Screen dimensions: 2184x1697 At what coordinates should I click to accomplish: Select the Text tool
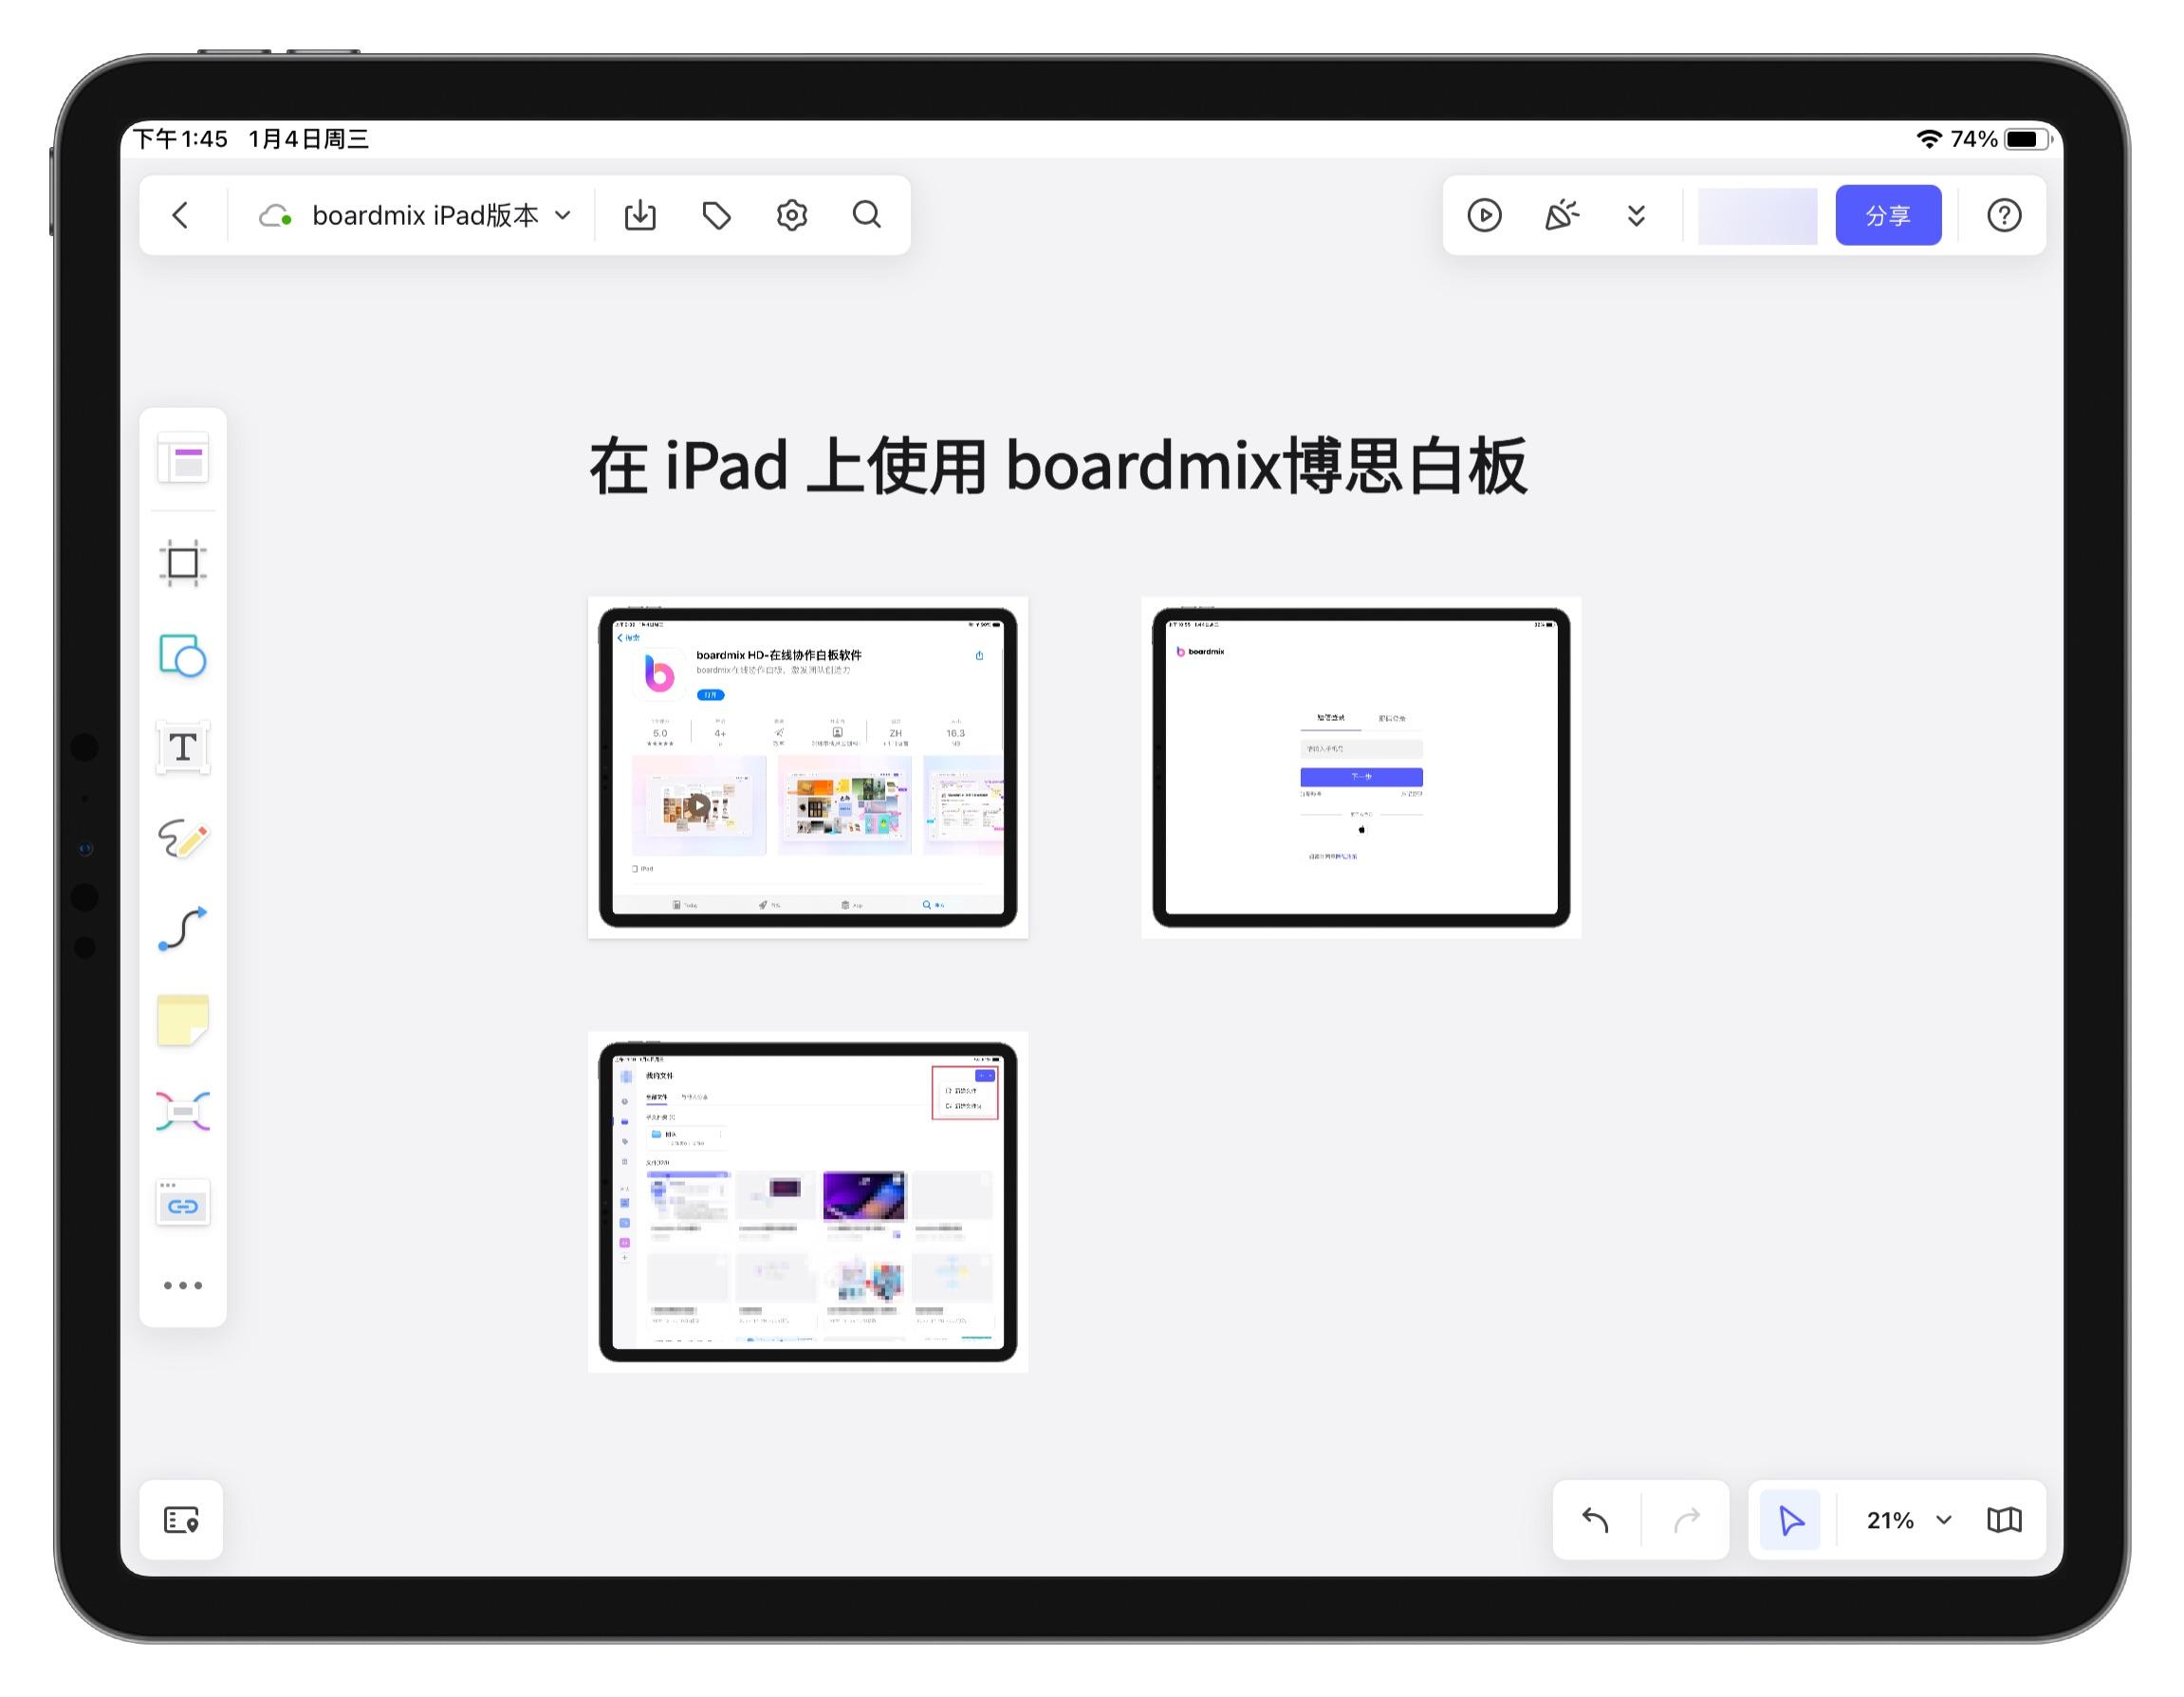[x=181, y=747]
